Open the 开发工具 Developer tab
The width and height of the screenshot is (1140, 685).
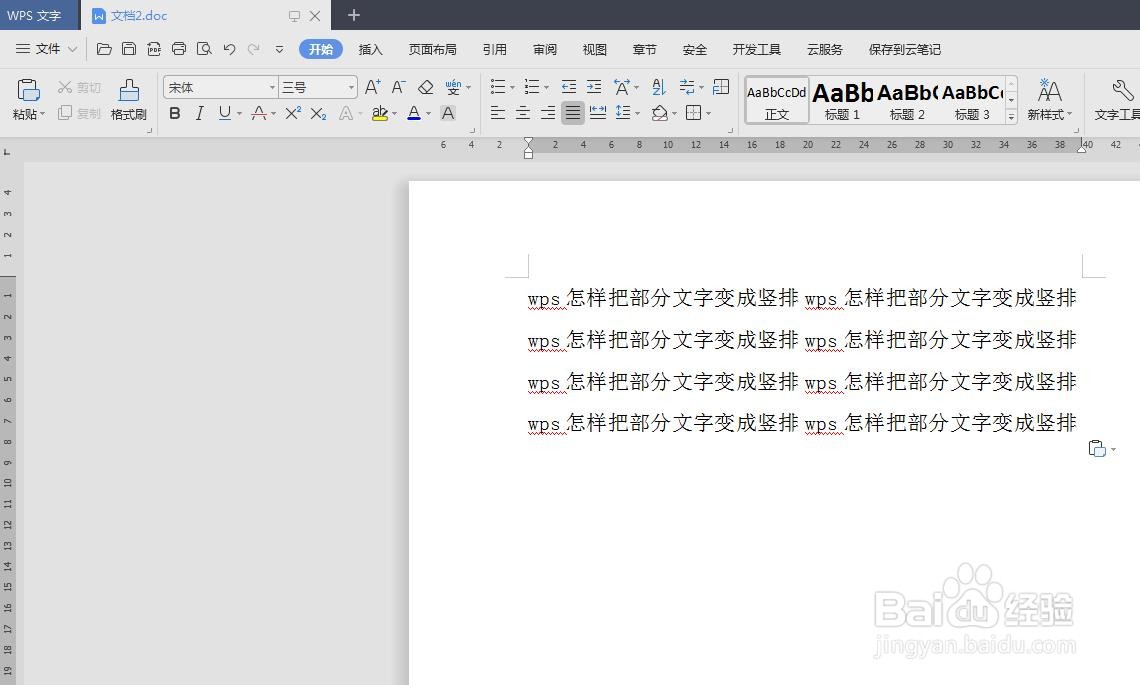(756, 49)
